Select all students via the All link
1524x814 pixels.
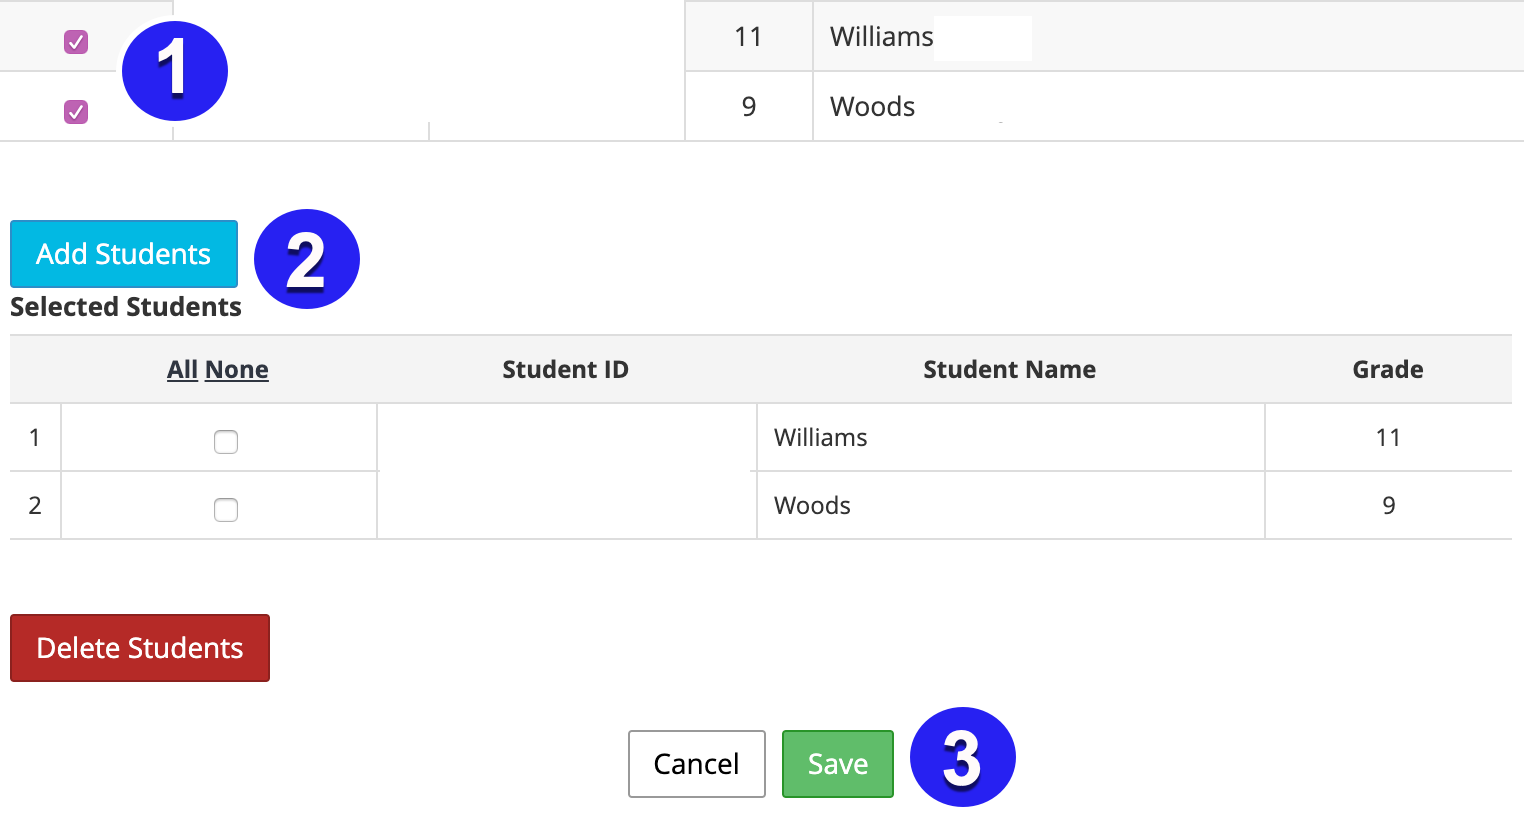pyautogui.click(x=182, y=370)
